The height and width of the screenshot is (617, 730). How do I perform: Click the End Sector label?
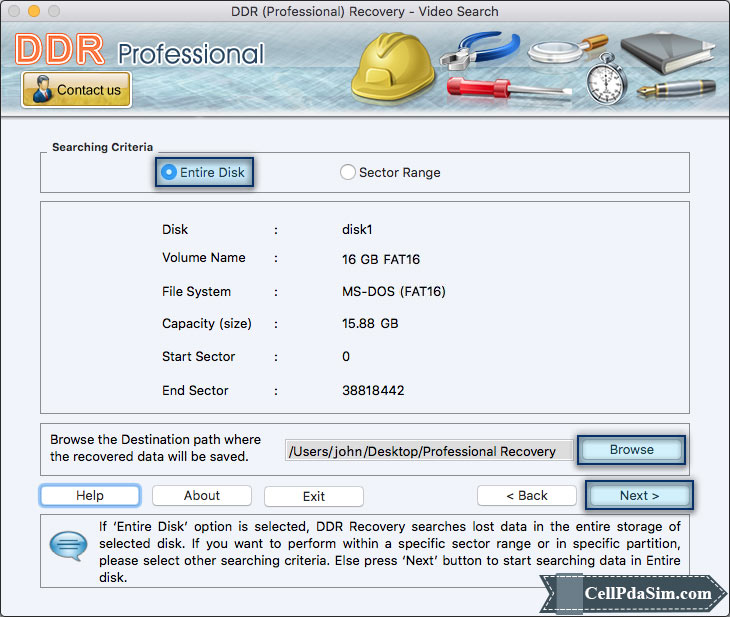pyautogui.click(x=195, y=390)
